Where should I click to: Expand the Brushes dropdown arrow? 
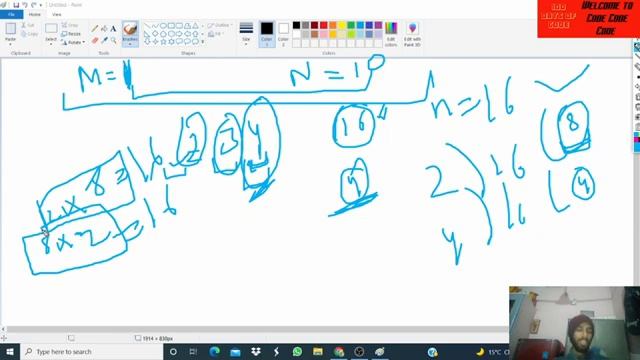130,43
